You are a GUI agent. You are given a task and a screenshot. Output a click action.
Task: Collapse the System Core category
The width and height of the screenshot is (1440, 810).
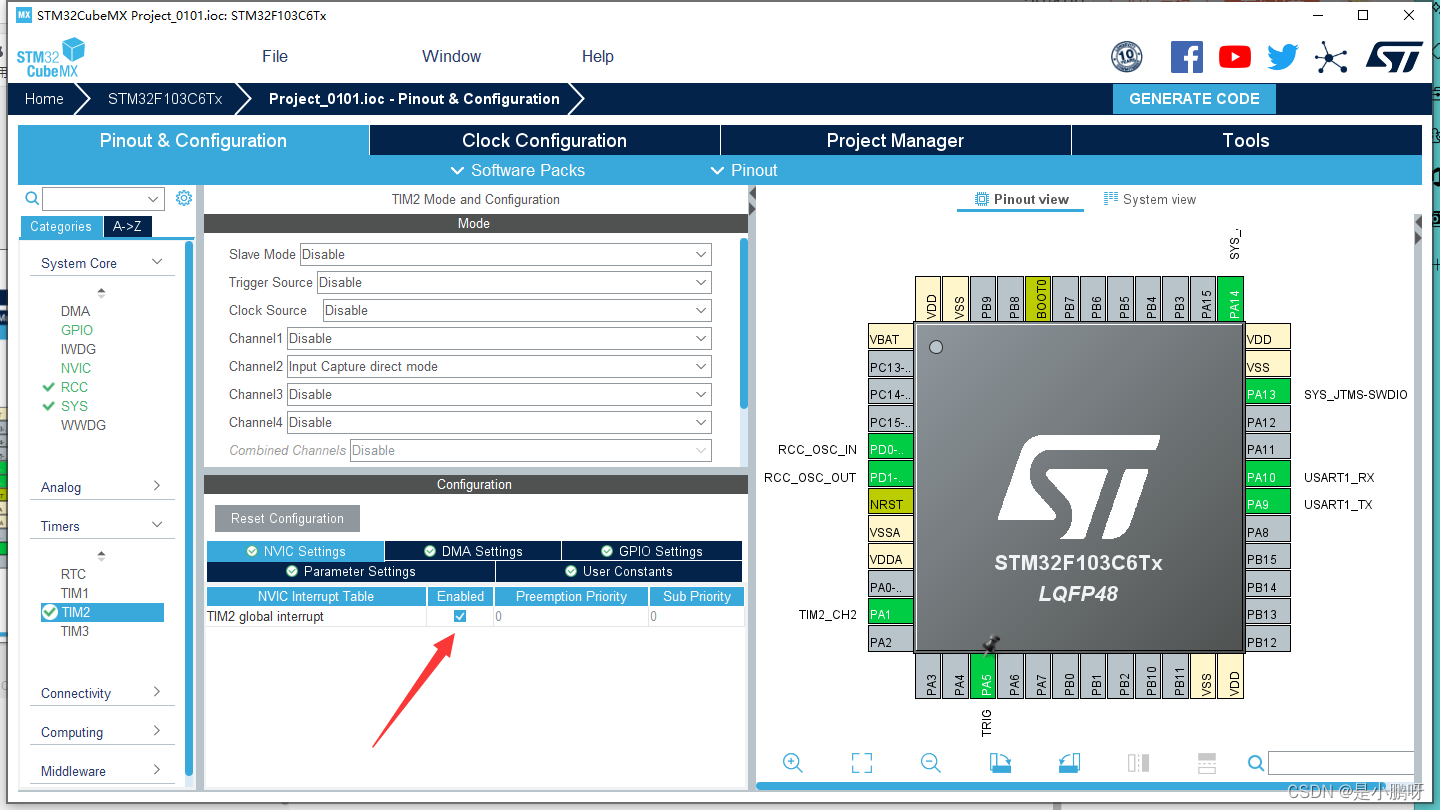tap(101, 263)
